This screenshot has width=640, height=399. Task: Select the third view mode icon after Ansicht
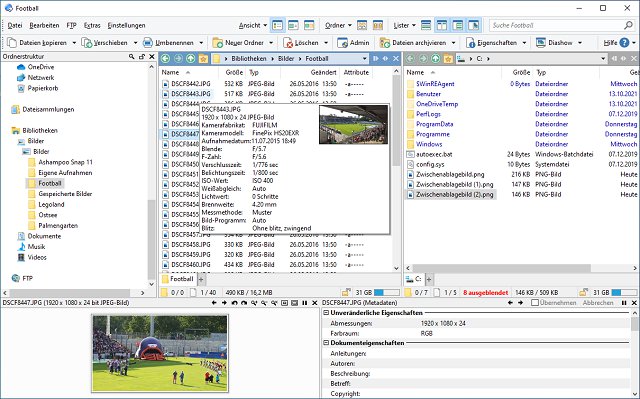[x=309, y=25]
